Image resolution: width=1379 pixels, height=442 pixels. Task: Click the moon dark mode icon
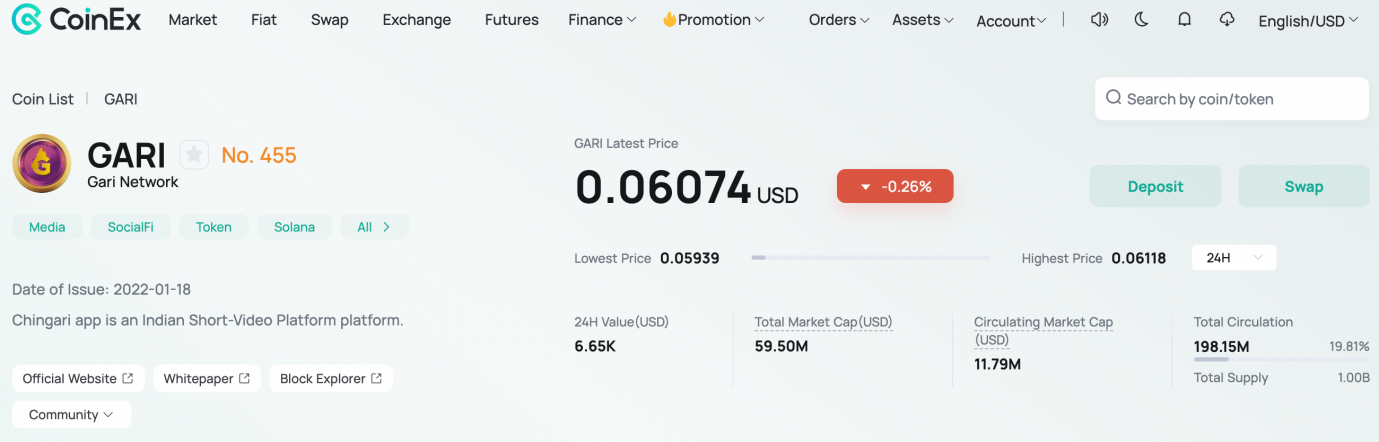[1141, 20]
